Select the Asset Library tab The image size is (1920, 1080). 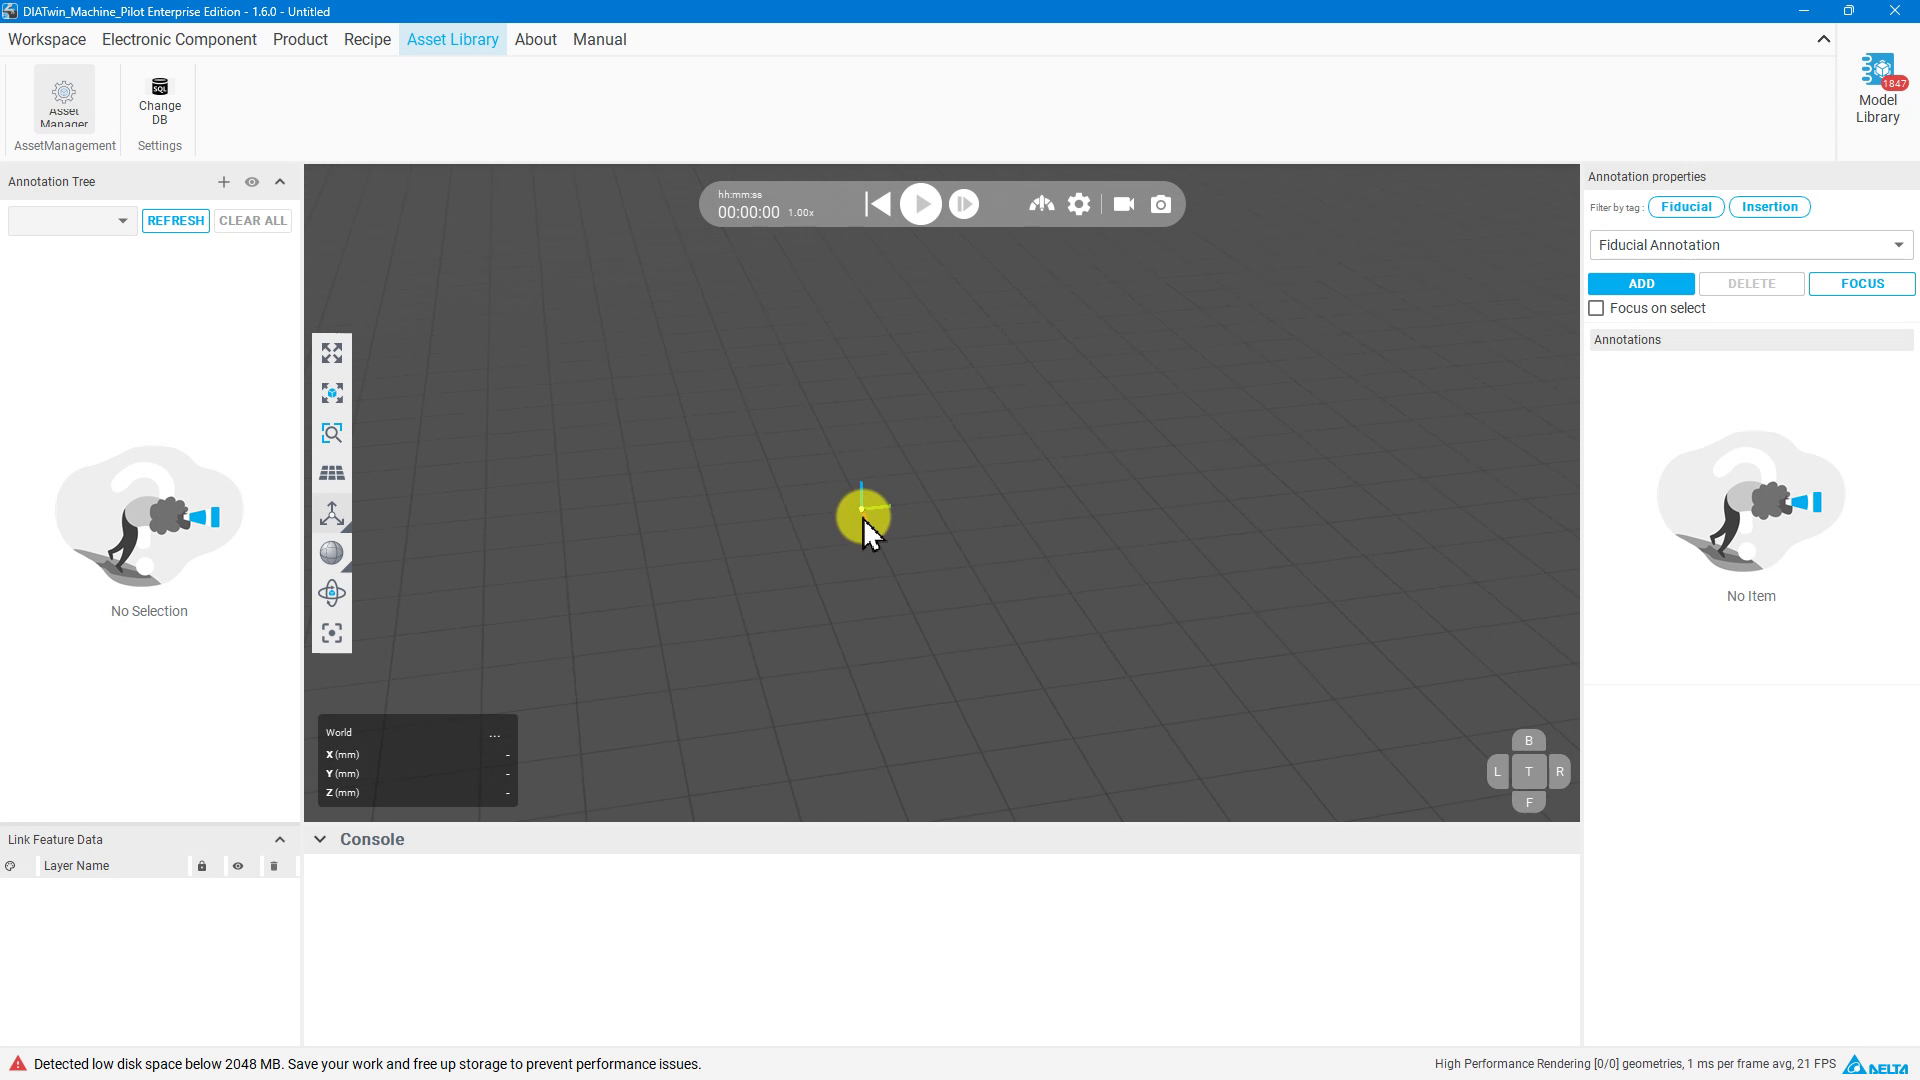(453, 40)
